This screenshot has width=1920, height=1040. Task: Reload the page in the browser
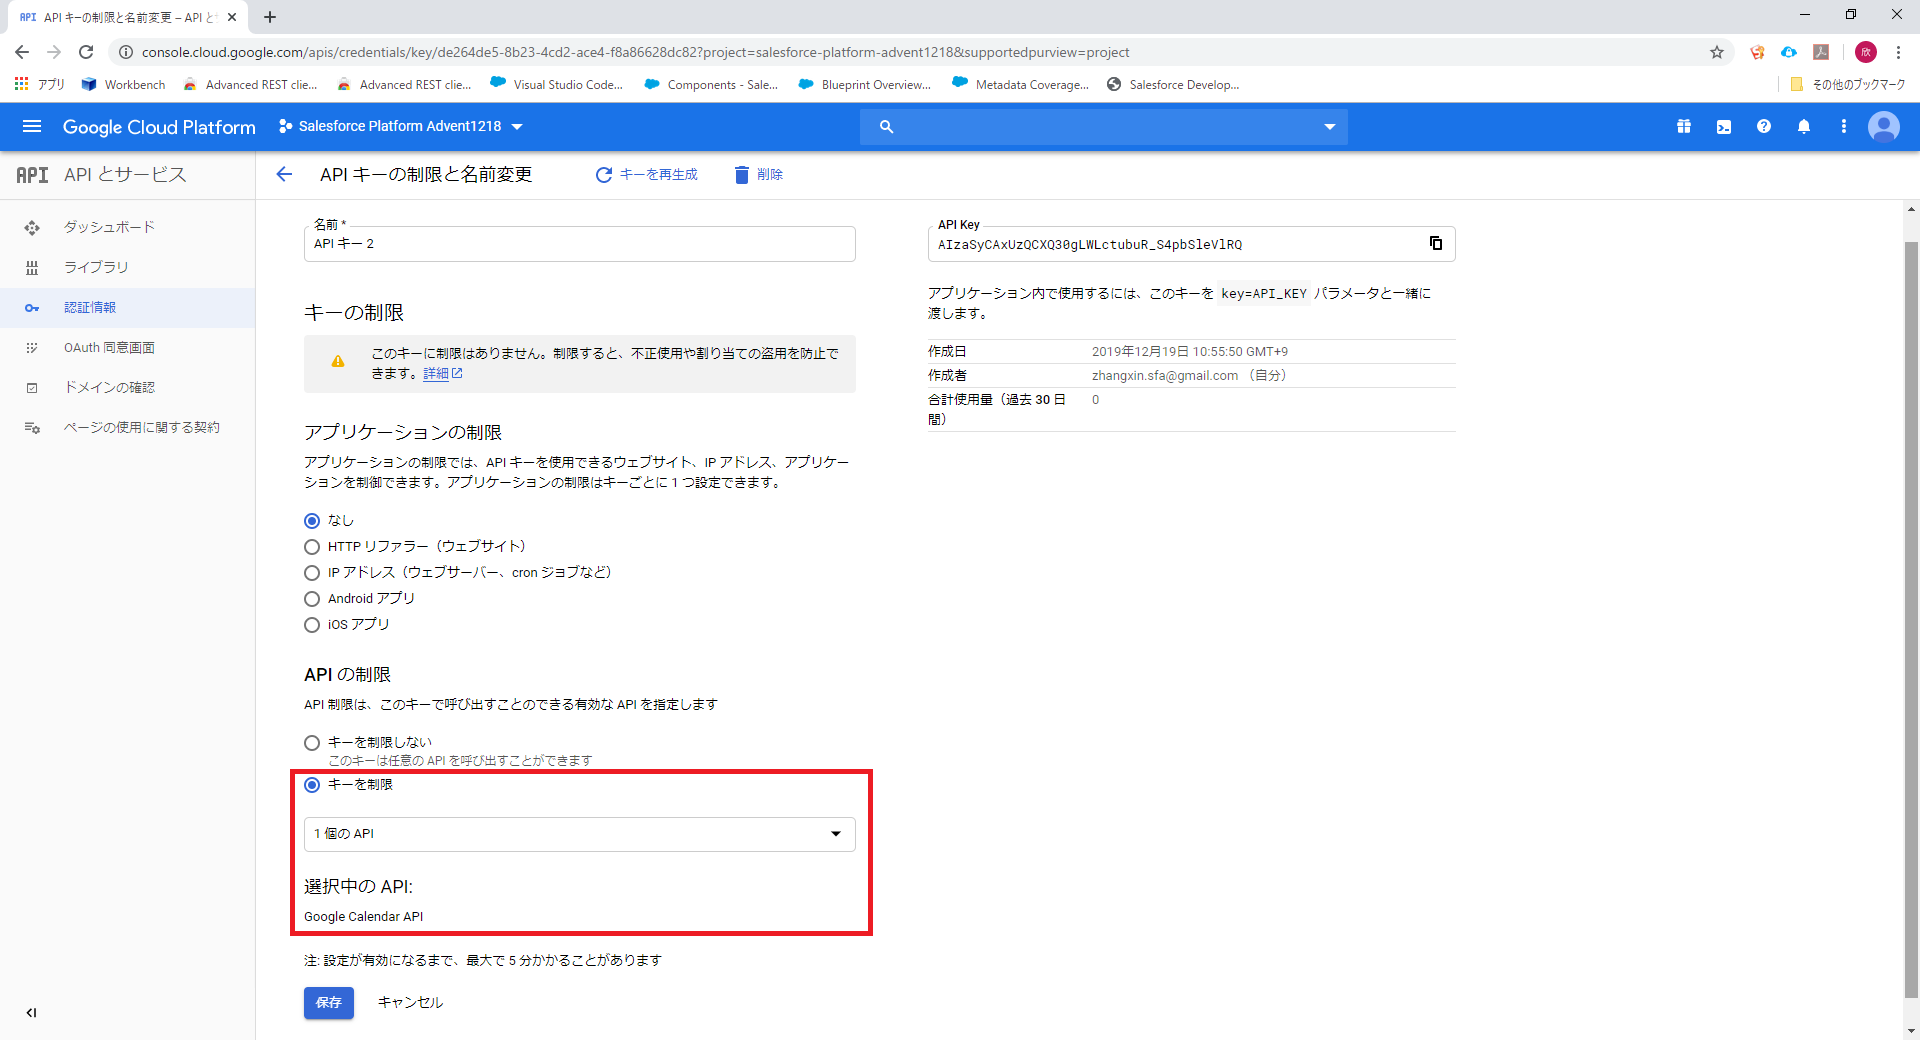tap(86, 52)
